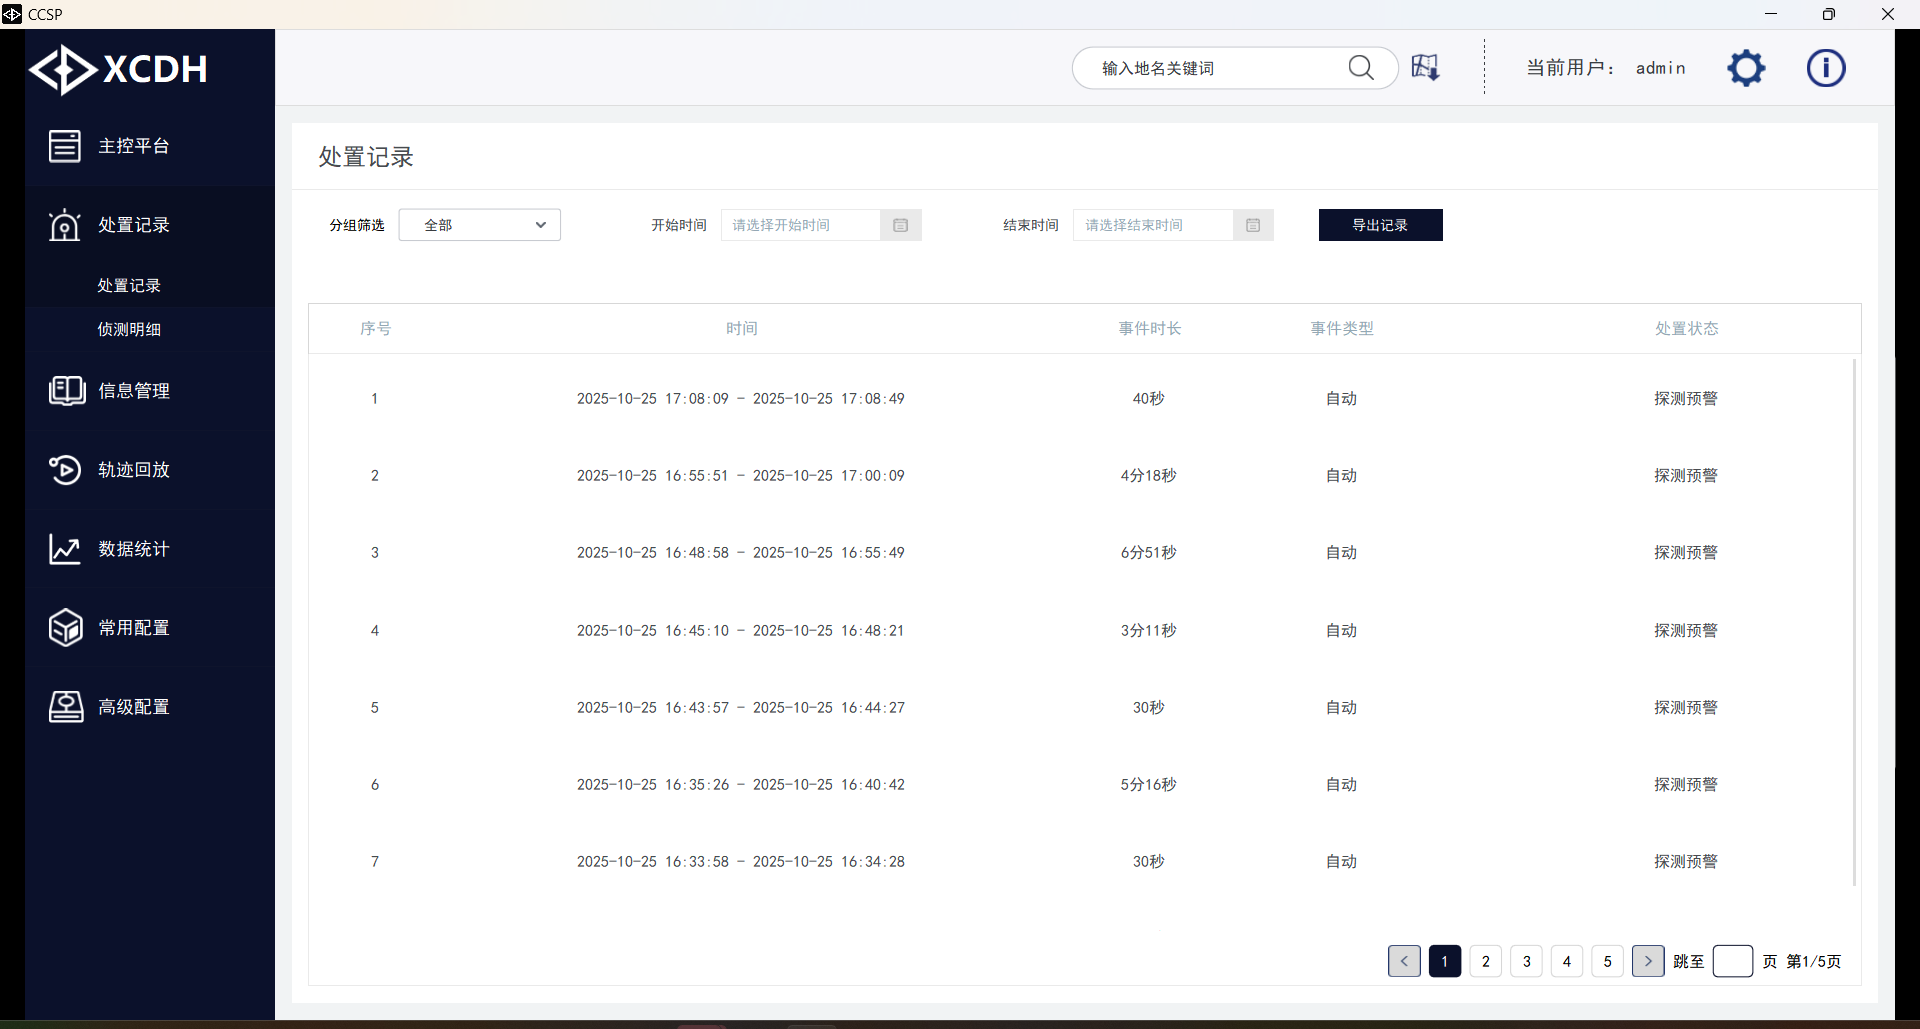
Task: Go to 轨迹回放 section
Action: coord(133,470)
